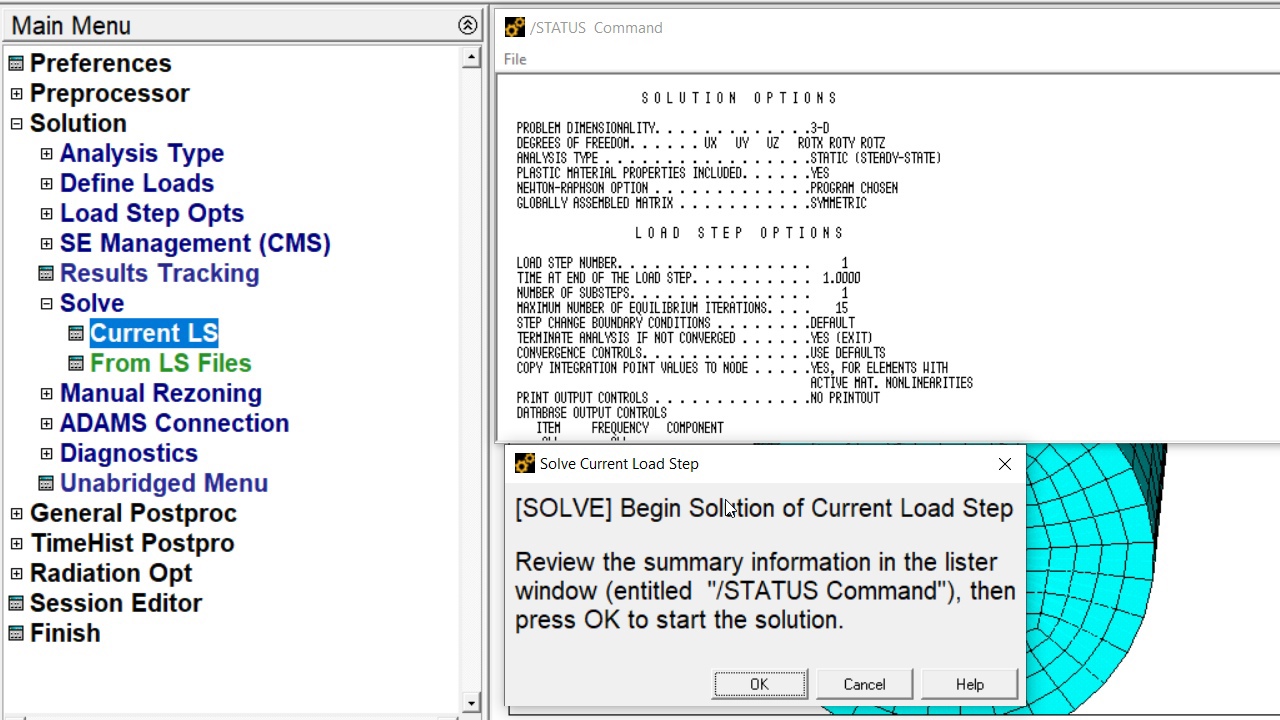Viewport: 1280px width, 720px height.
Task: Collapse the Solution tree node
Action: (16, 124)
